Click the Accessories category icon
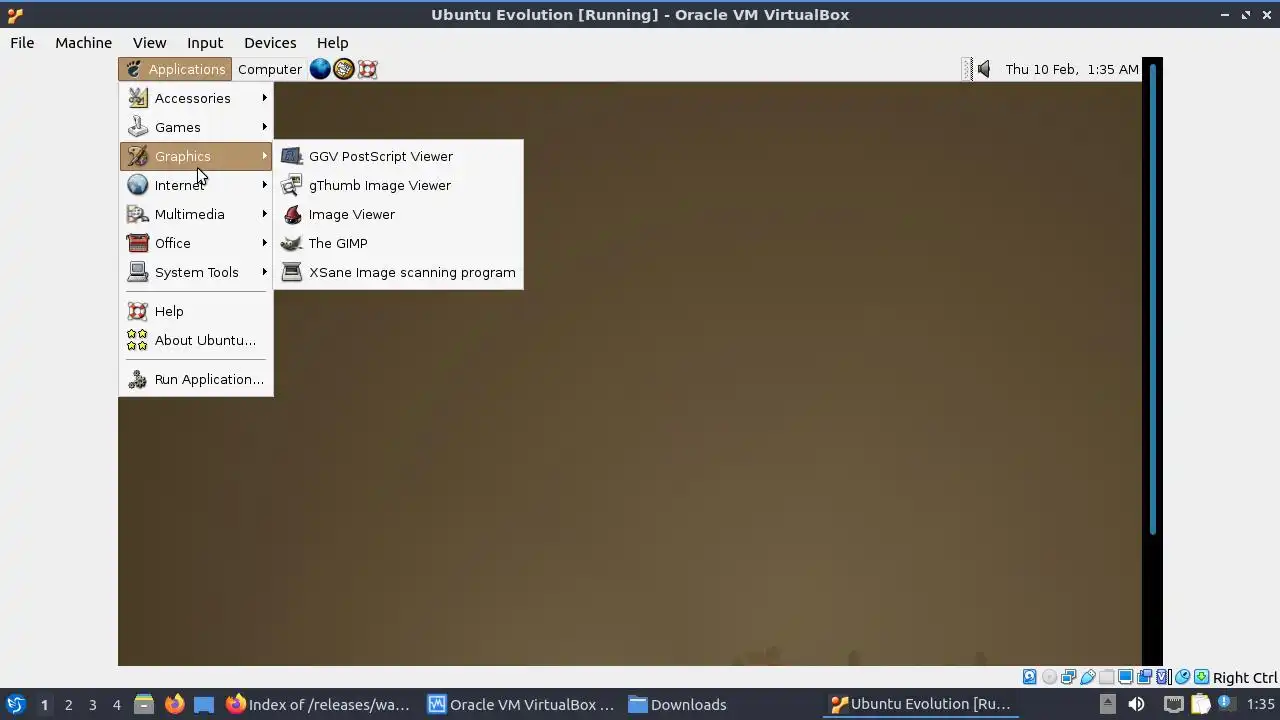 point(137,98)
